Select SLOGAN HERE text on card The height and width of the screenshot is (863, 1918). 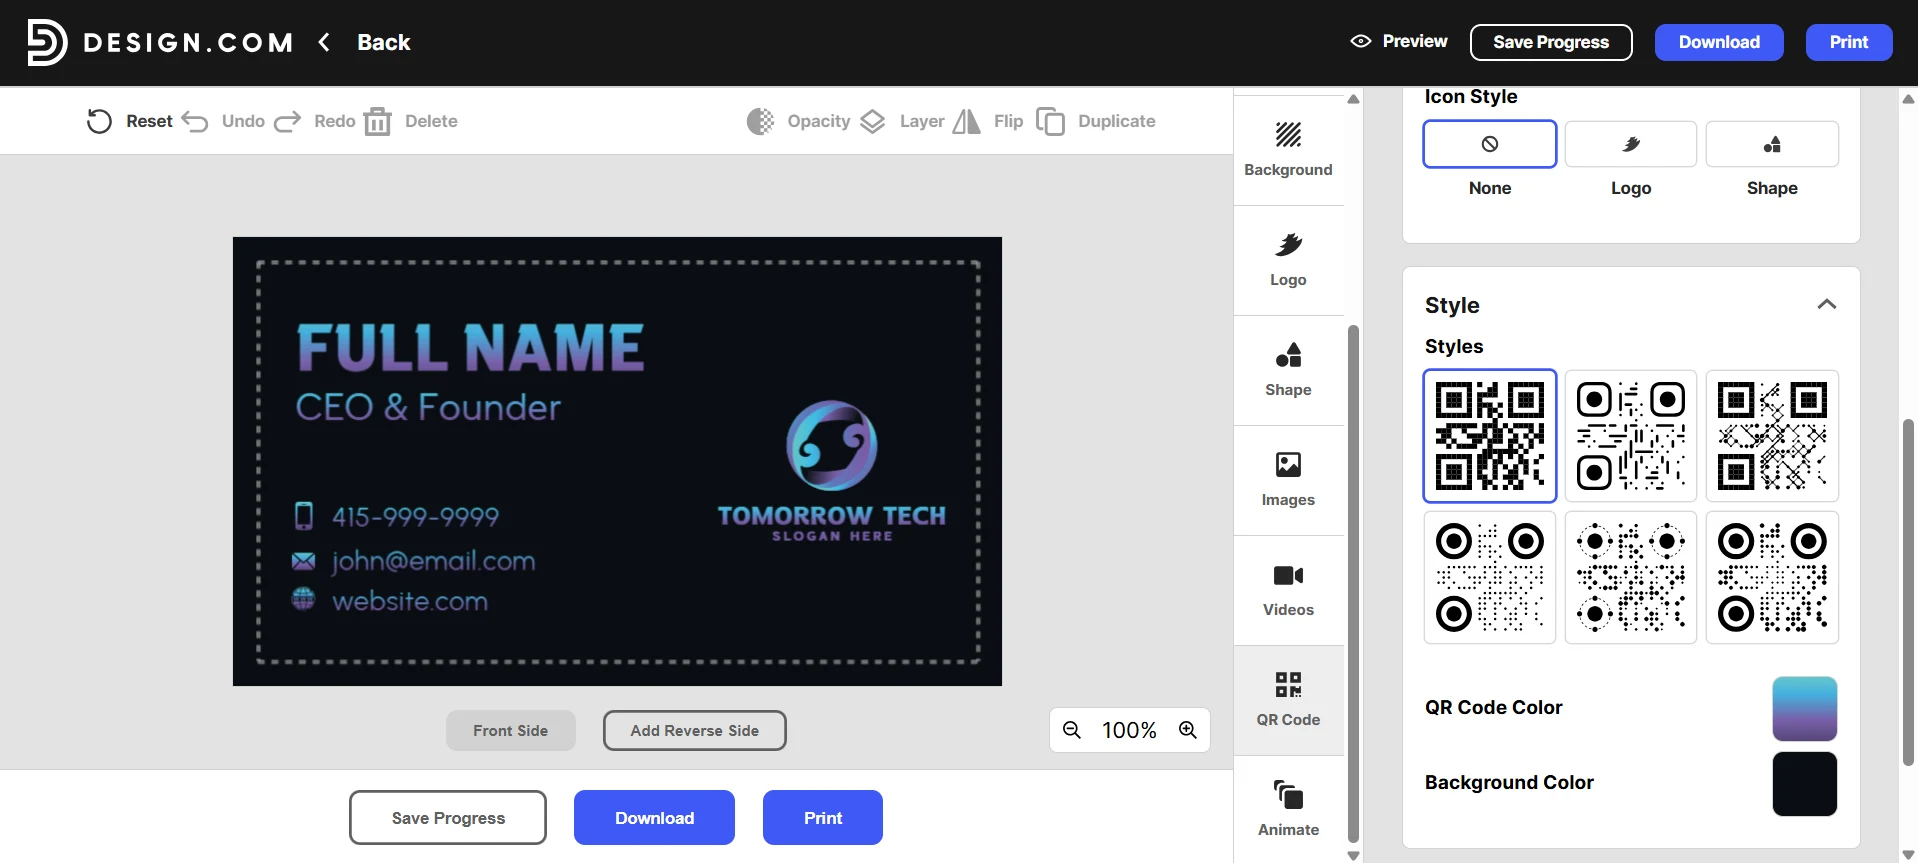pyautogui.click(x=832, y=536)
